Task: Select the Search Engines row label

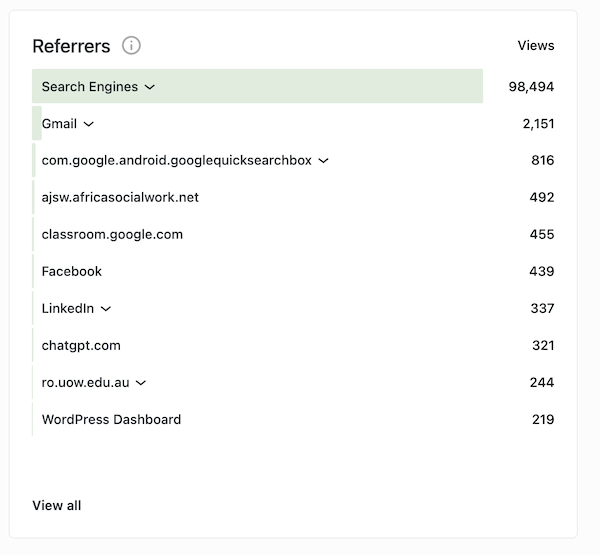Action: [90, 87]
